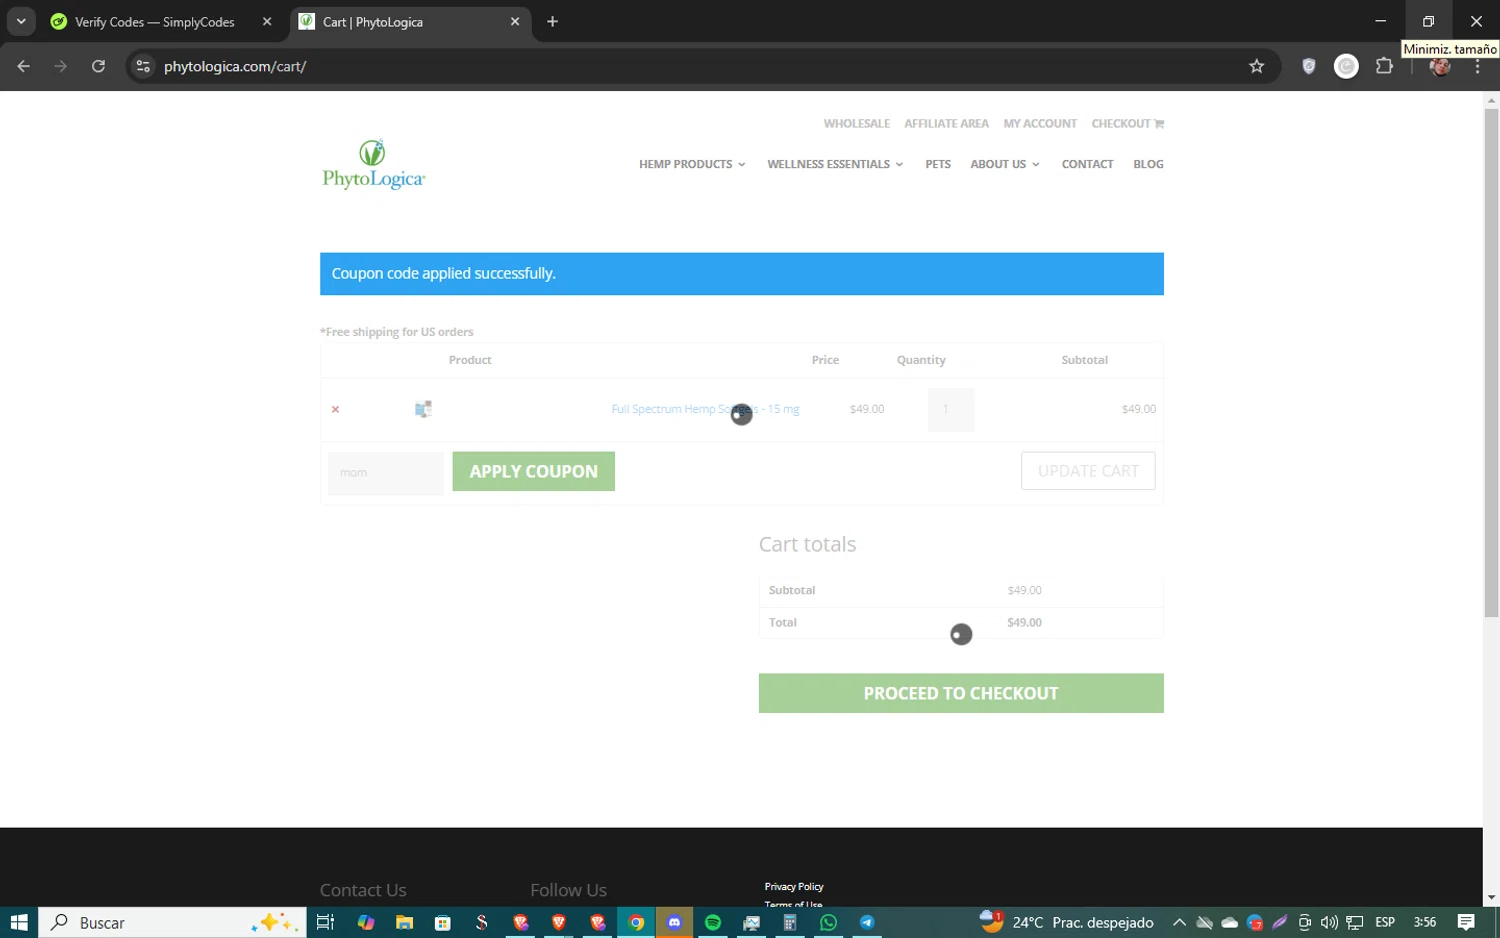
Task: Select the Cart | PhytoLogica tab
Action: (411, 21)
